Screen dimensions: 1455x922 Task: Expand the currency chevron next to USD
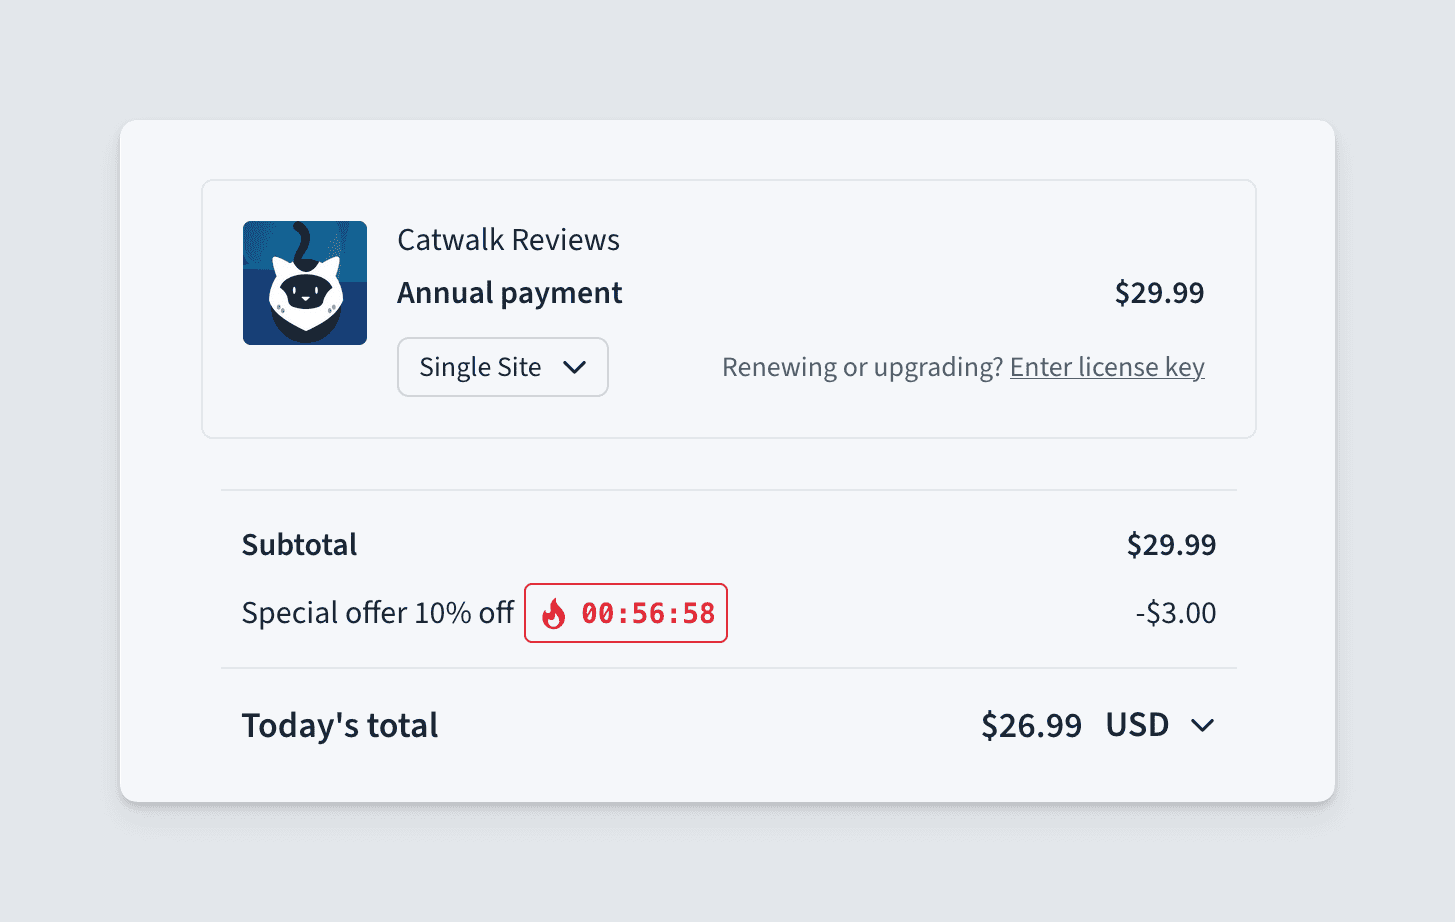coord(1203,726)
